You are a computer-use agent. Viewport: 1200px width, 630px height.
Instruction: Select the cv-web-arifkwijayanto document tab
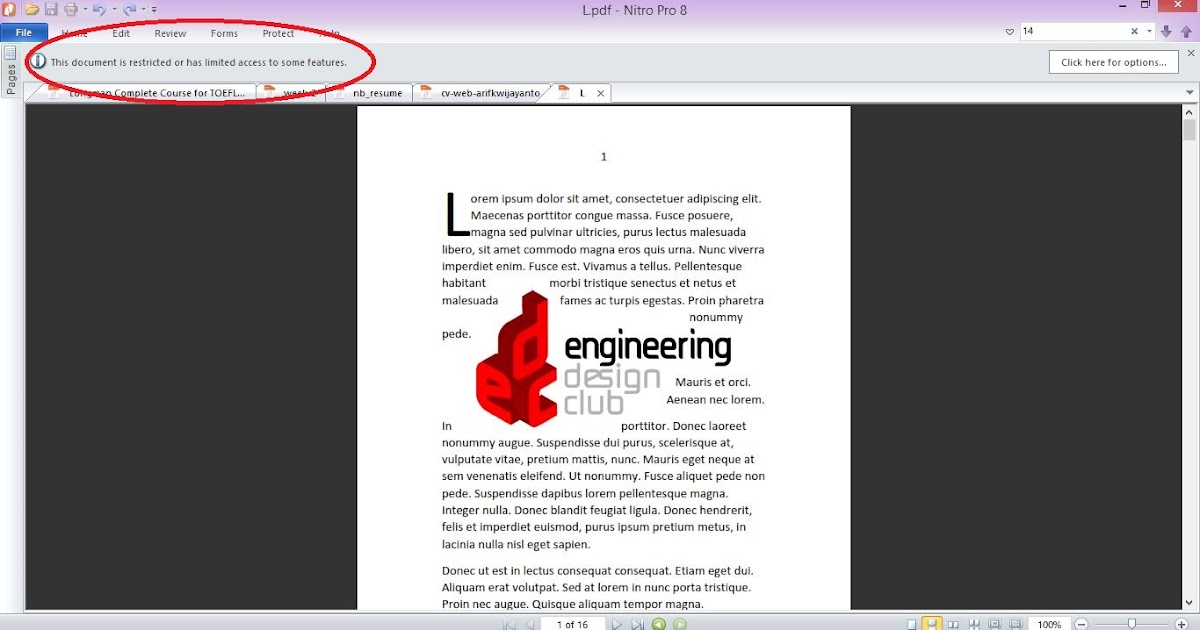click(481, 93)
